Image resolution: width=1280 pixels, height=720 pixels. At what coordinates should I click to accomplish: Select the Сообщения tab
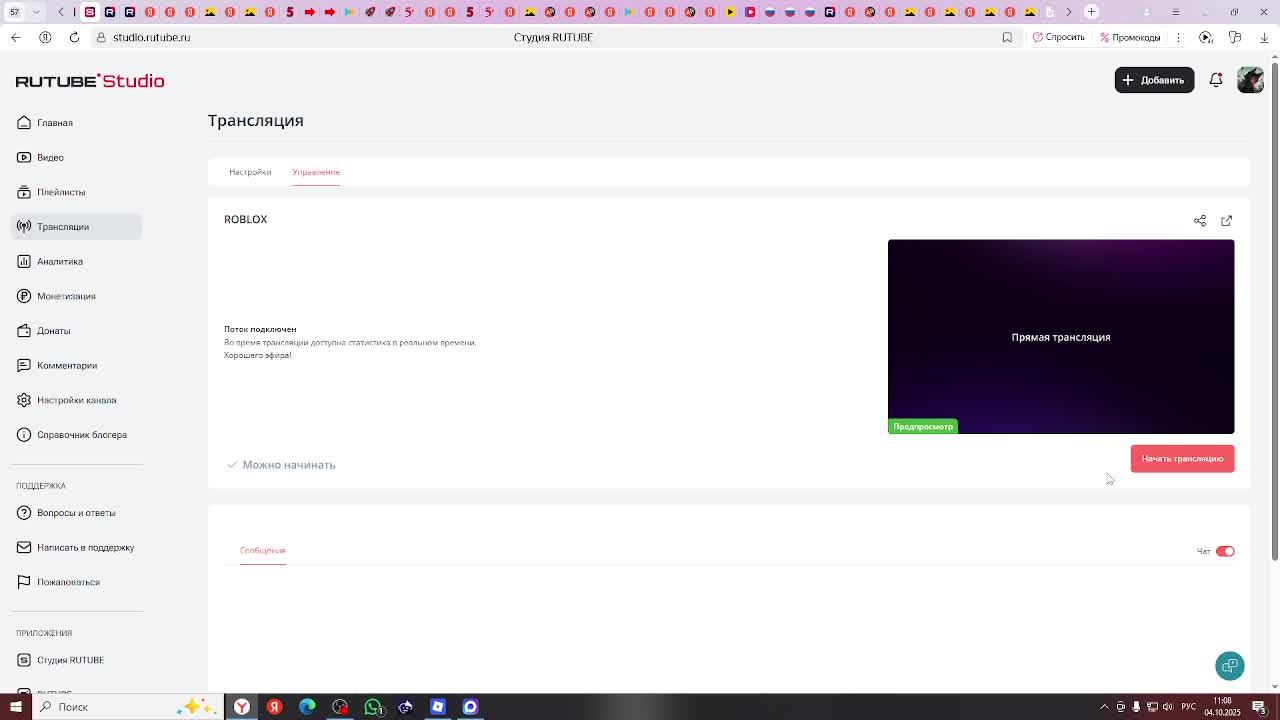tap(262, 551)
